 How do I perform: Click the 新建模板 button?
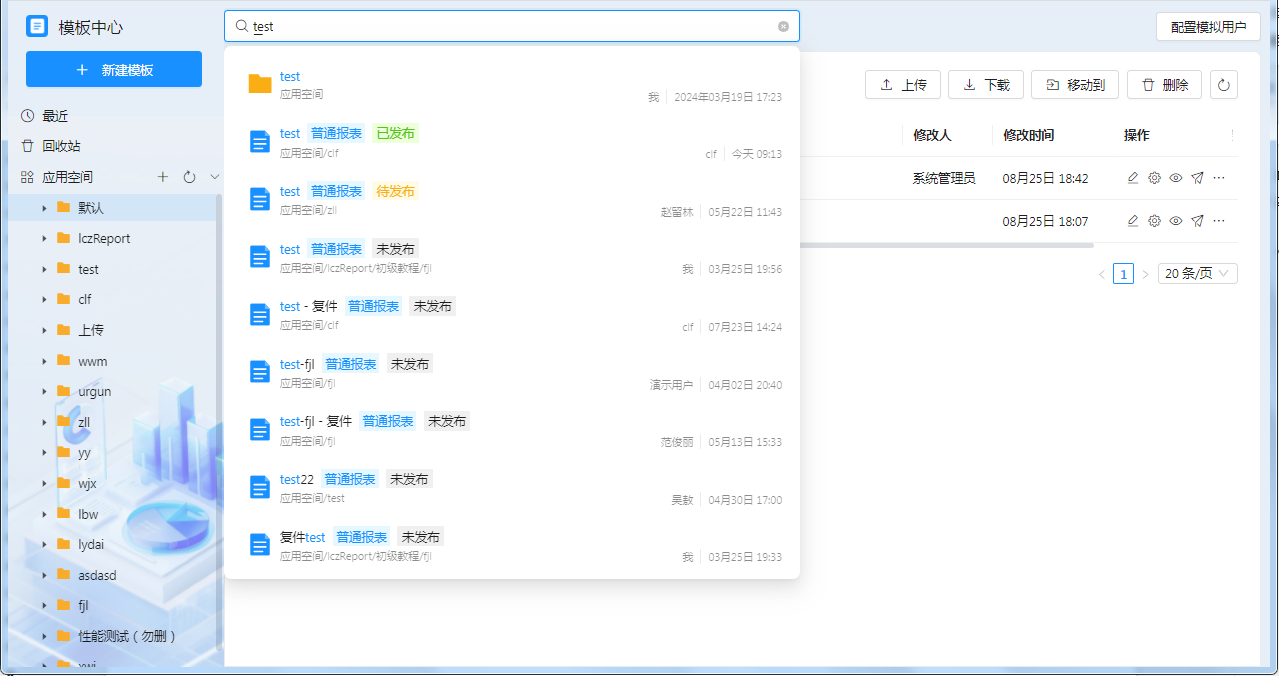coord(114,70)
